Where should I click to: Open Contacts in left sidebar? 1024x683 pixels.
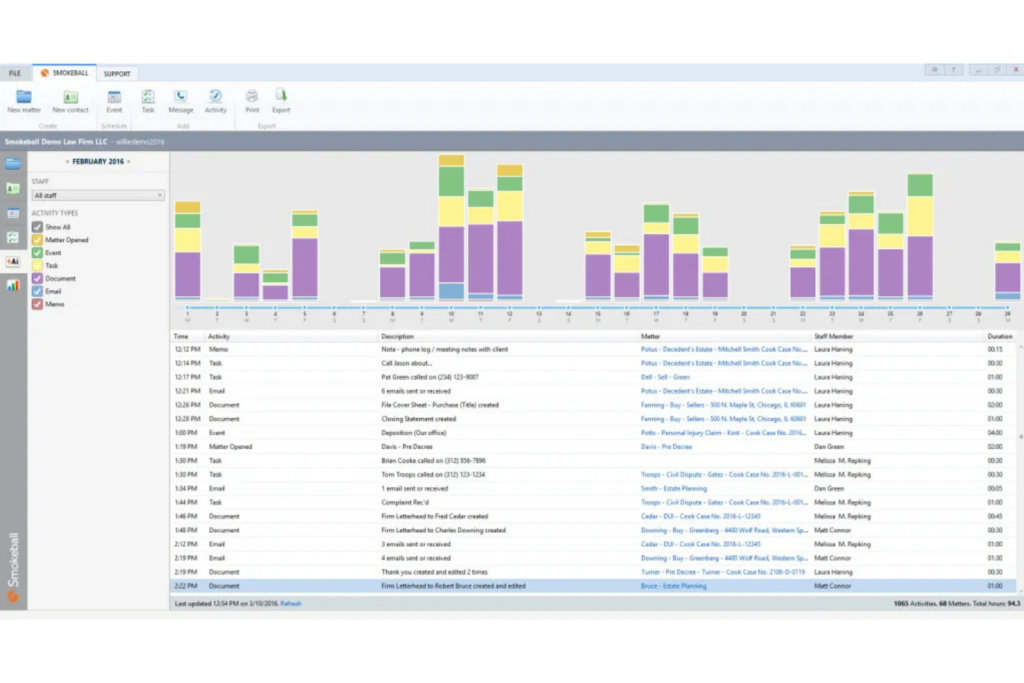(13, 189)
